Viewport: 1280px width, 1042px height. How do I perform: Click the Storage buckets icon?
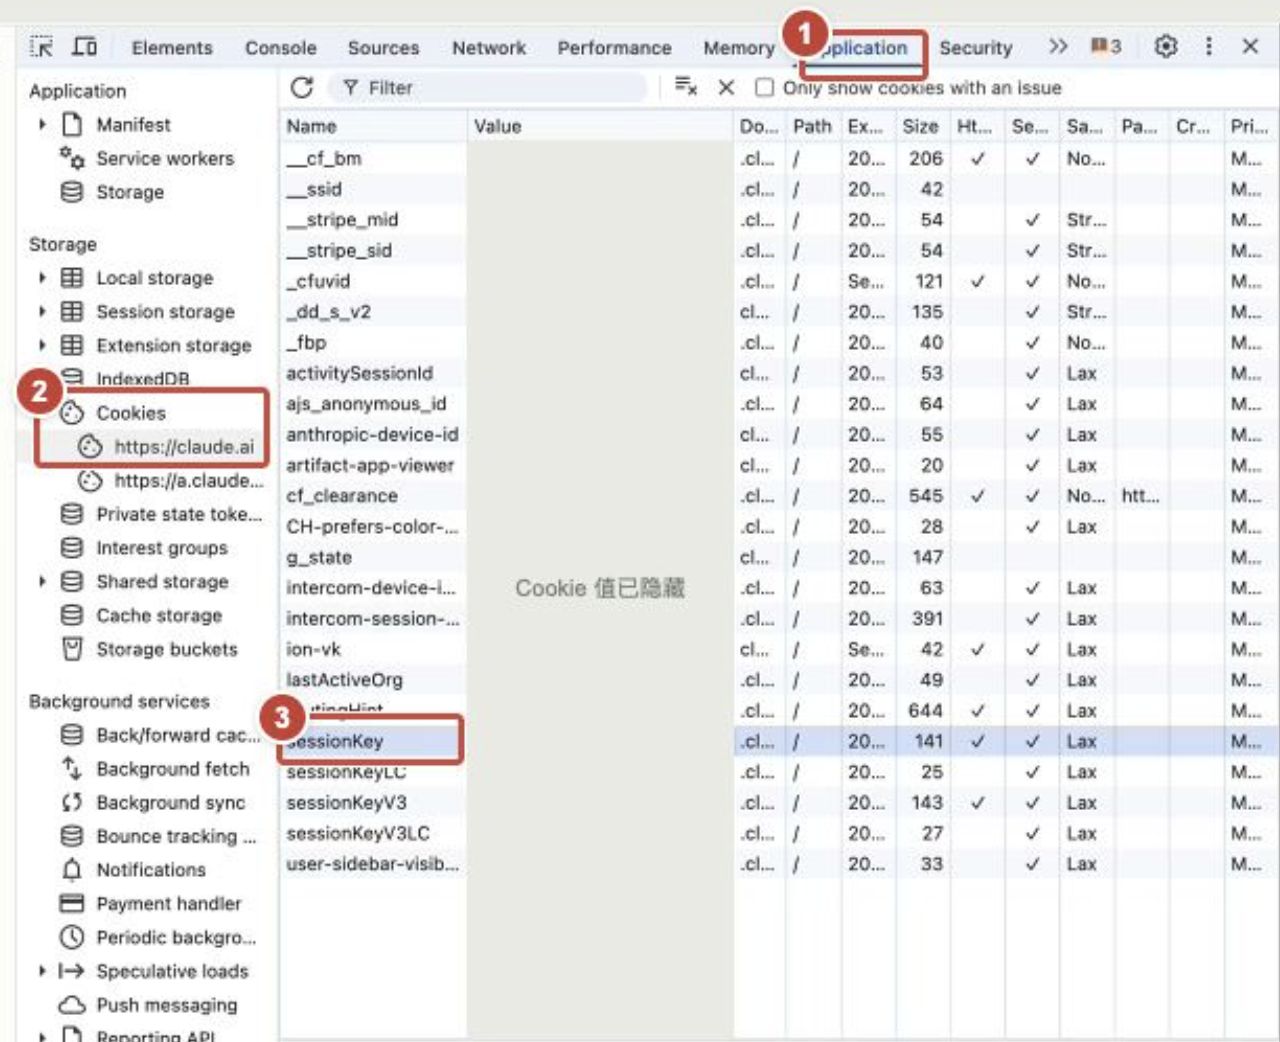tap(72, 649)
